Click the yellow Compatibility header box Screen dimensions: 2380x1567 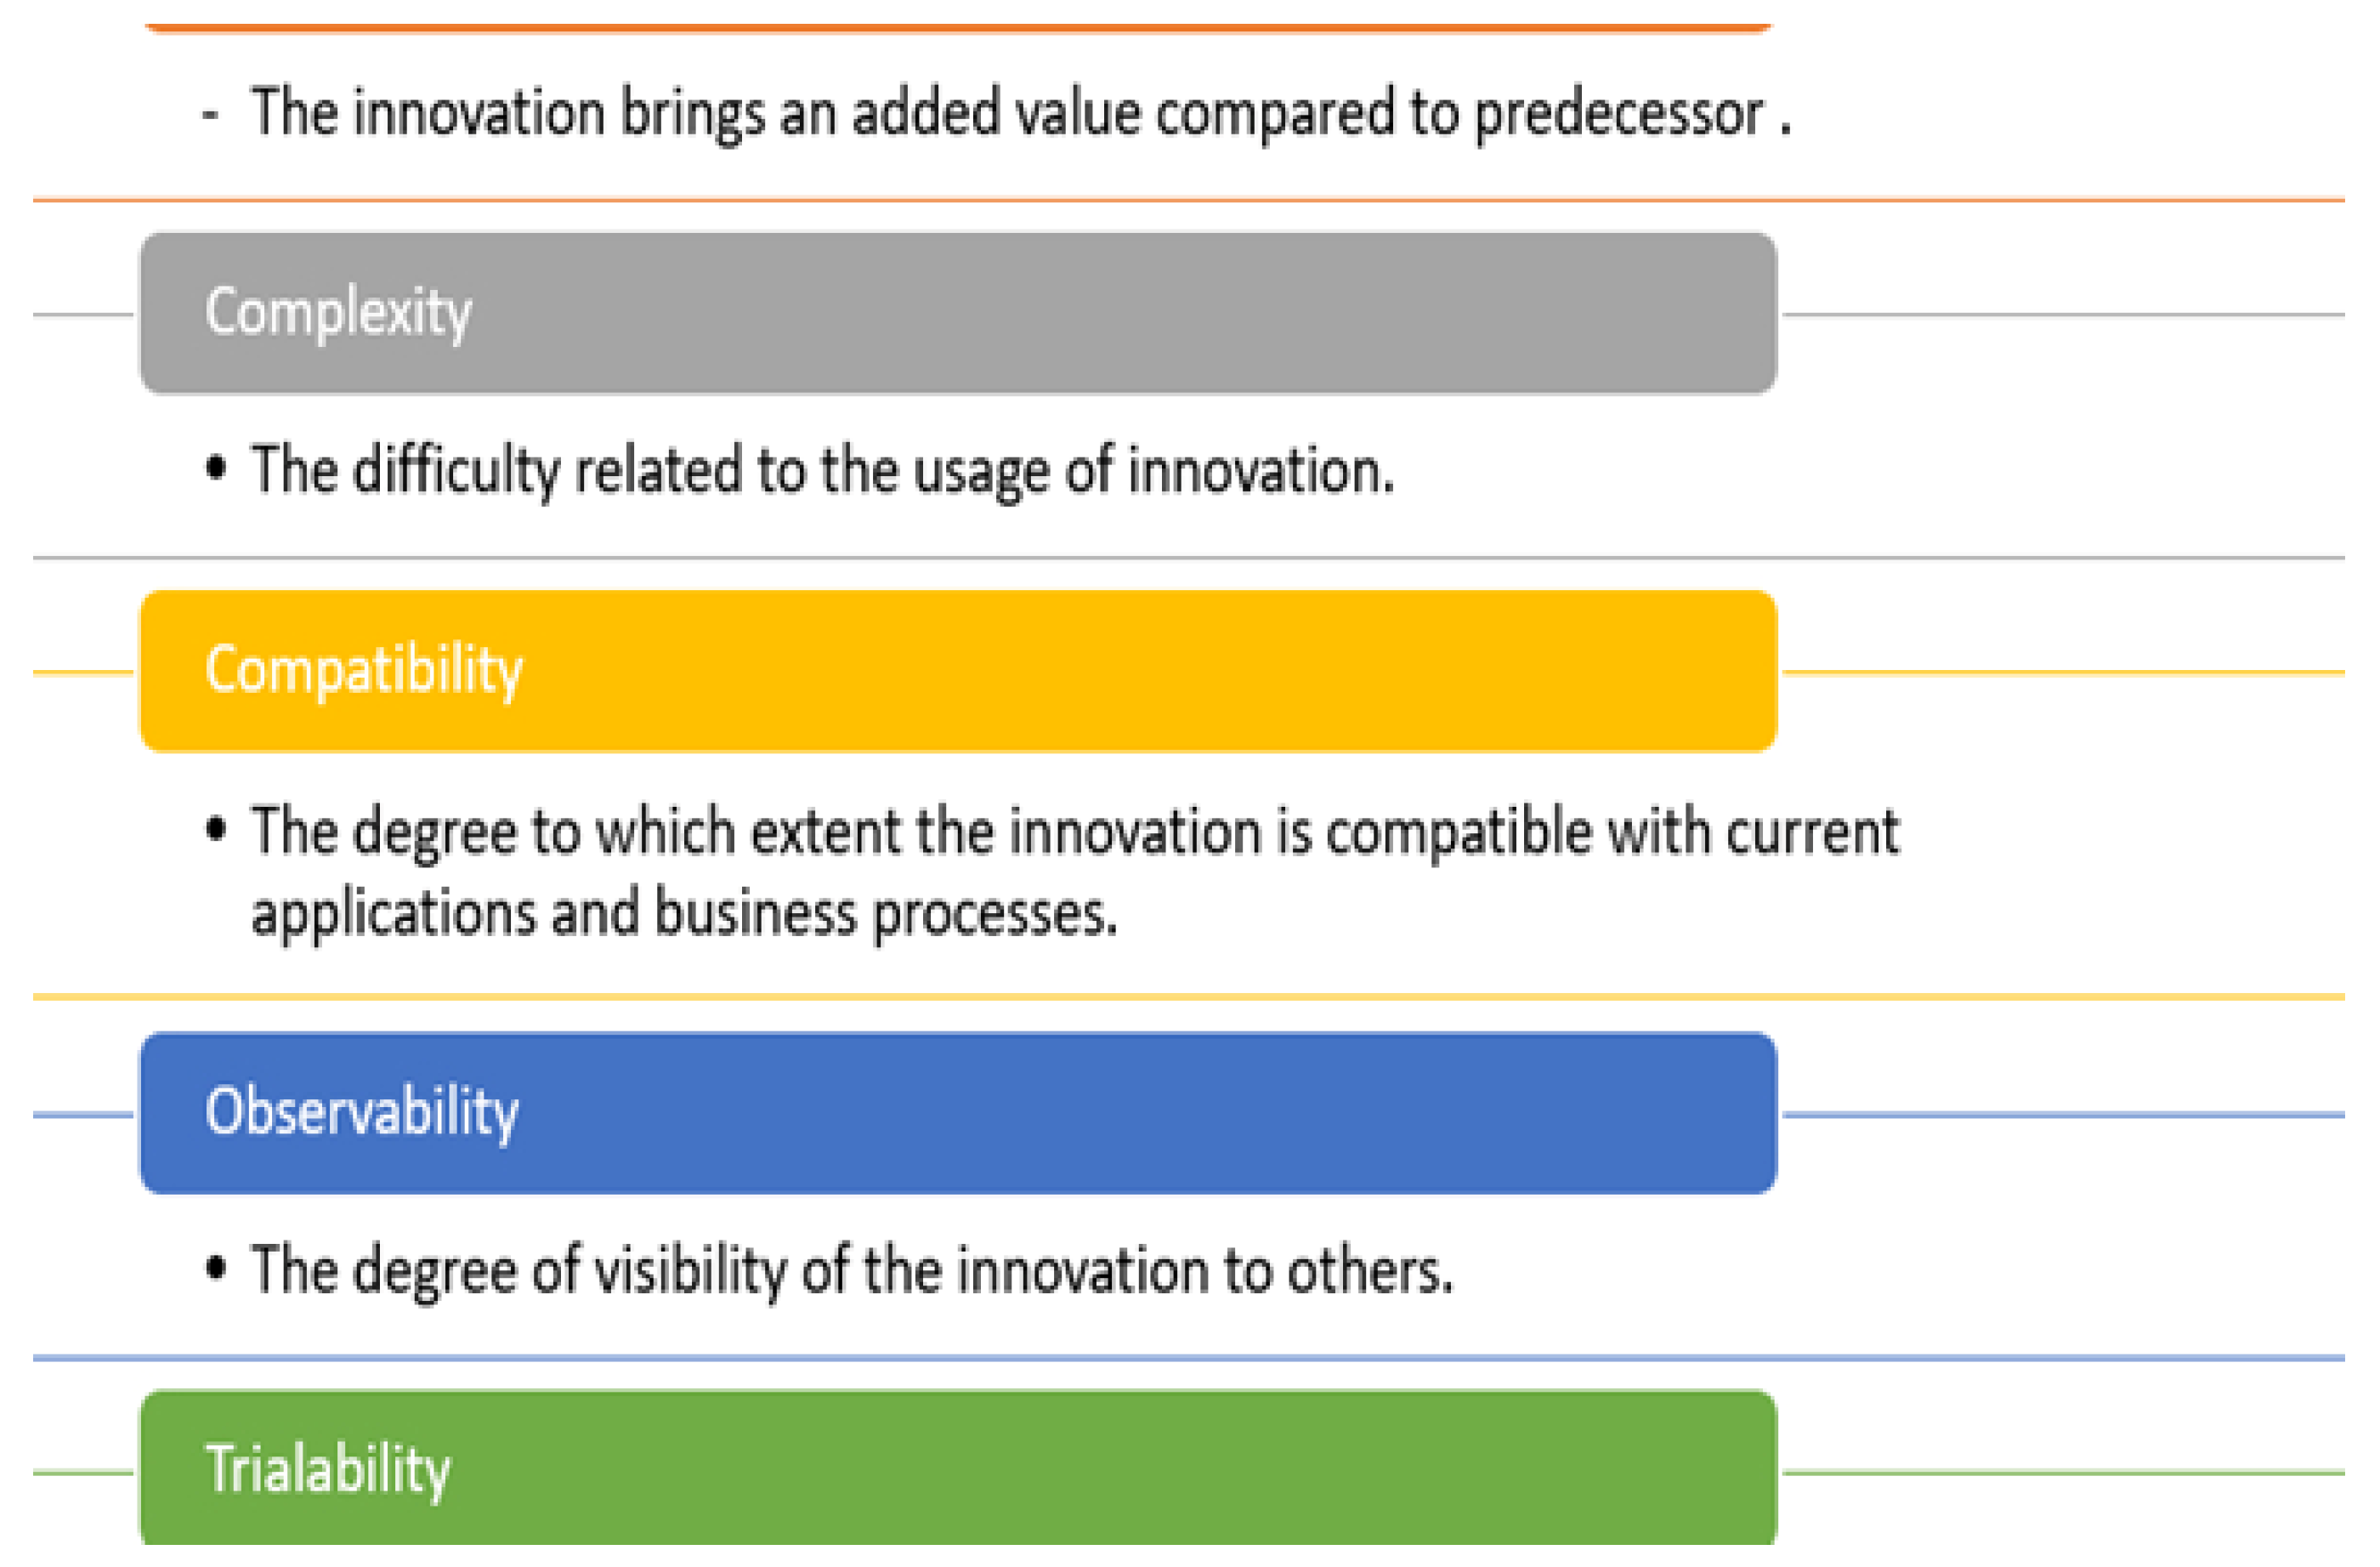(958, 671)
